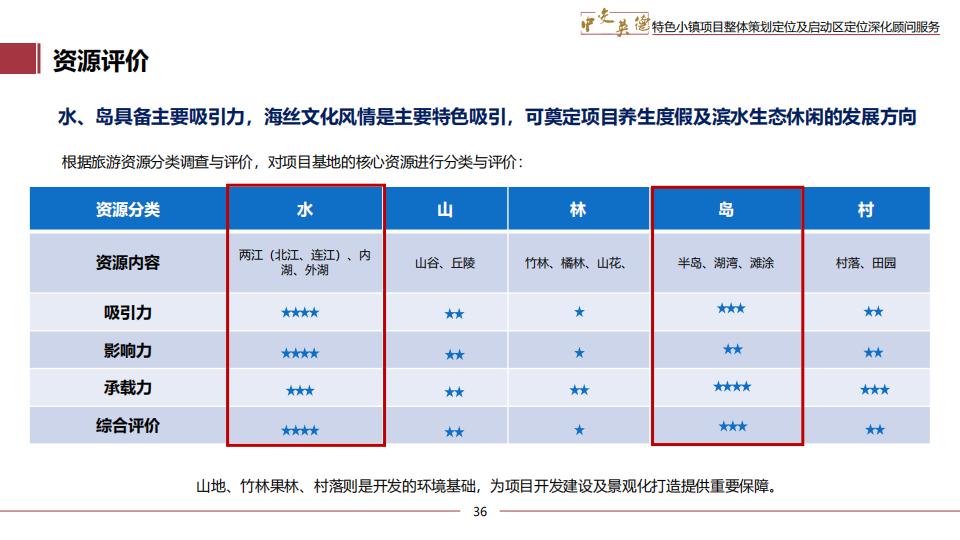Screen dimensions: 960x540
Task: Click 林 column 综合评价 single star
Action: point(579,430)
